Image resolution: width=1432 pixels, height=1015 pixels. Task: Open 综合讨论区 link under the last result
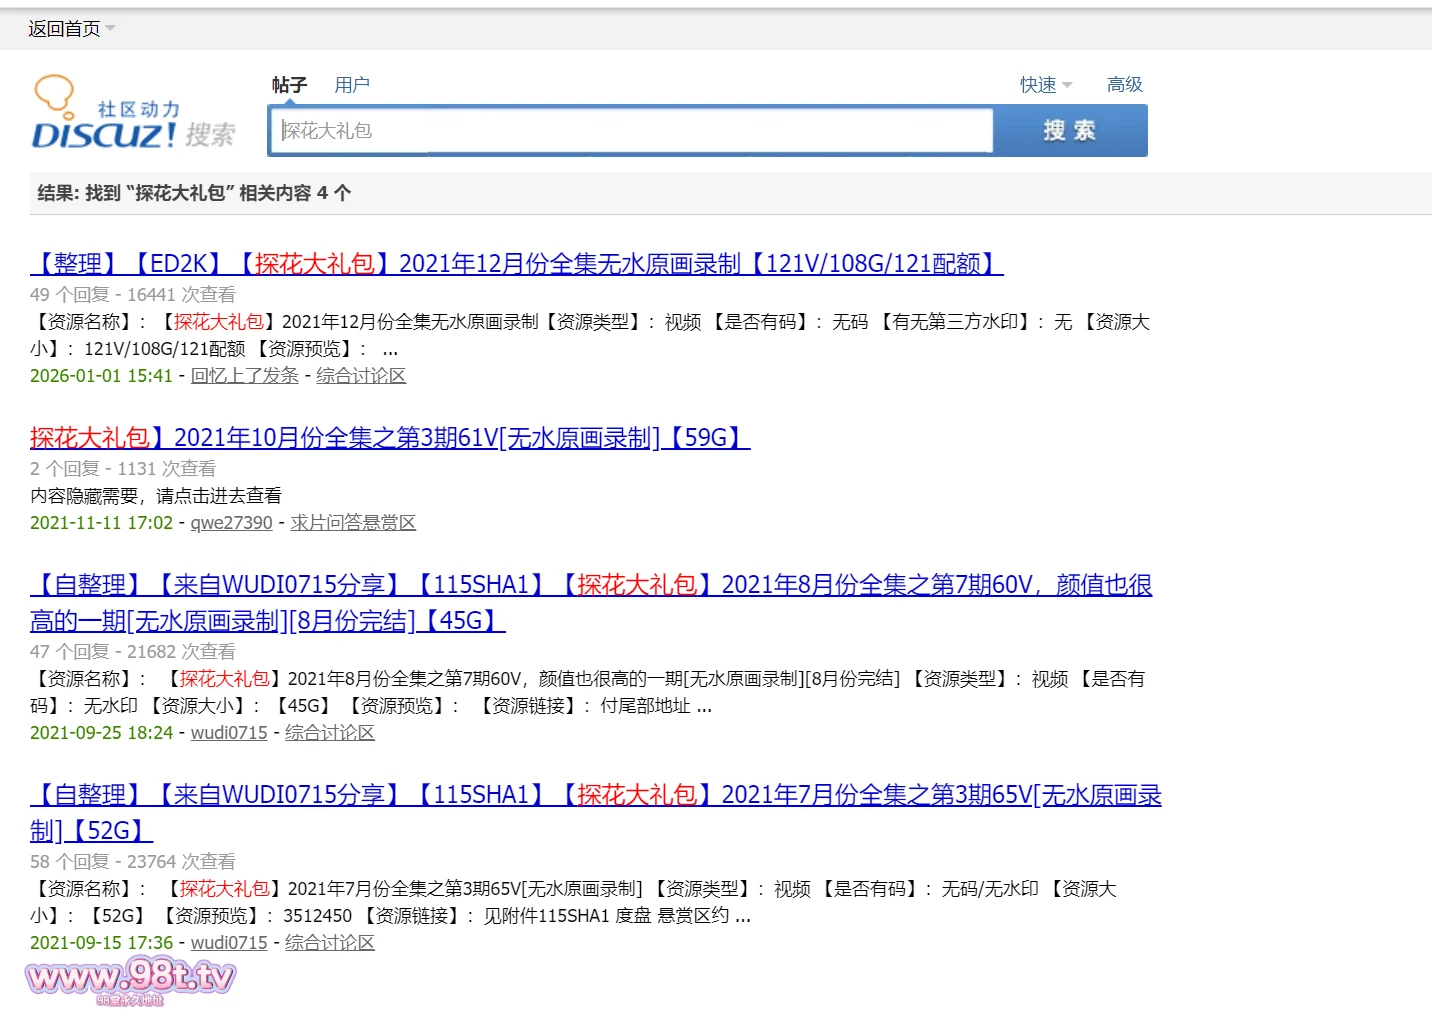coord(329,943)
